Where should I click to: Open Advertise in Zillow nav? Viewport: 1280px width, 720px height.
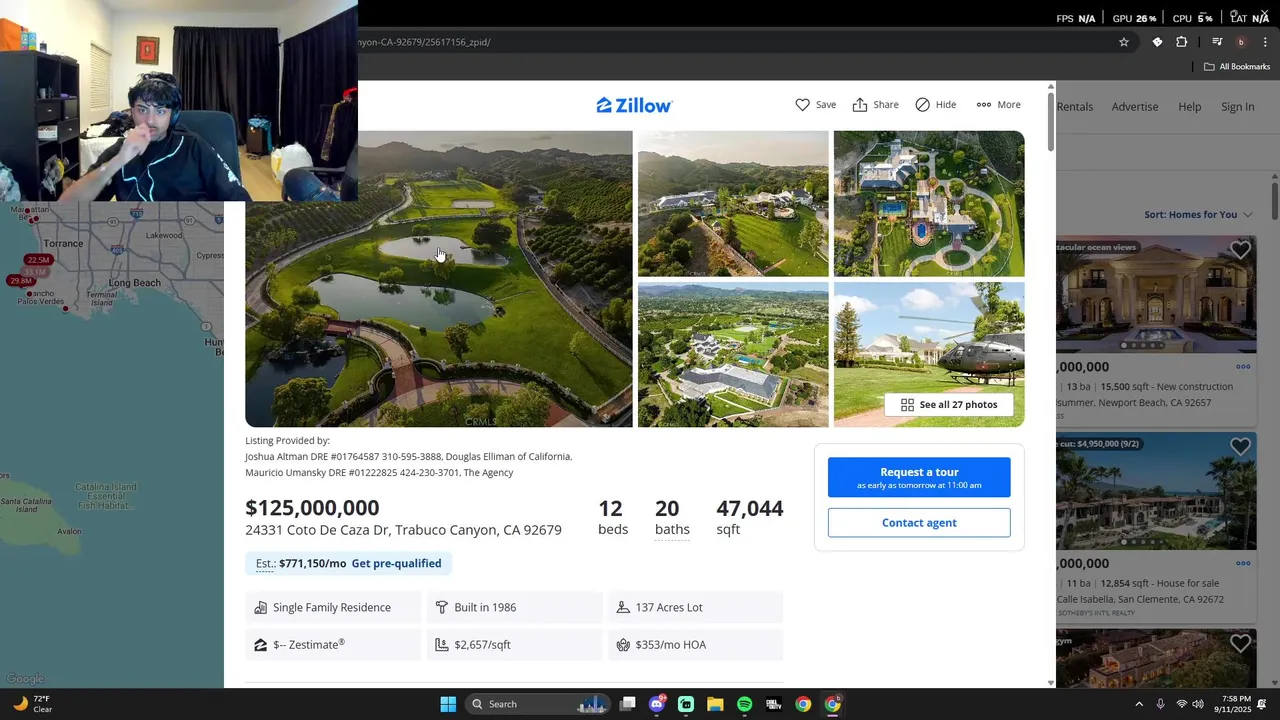tap(1135, 107)
